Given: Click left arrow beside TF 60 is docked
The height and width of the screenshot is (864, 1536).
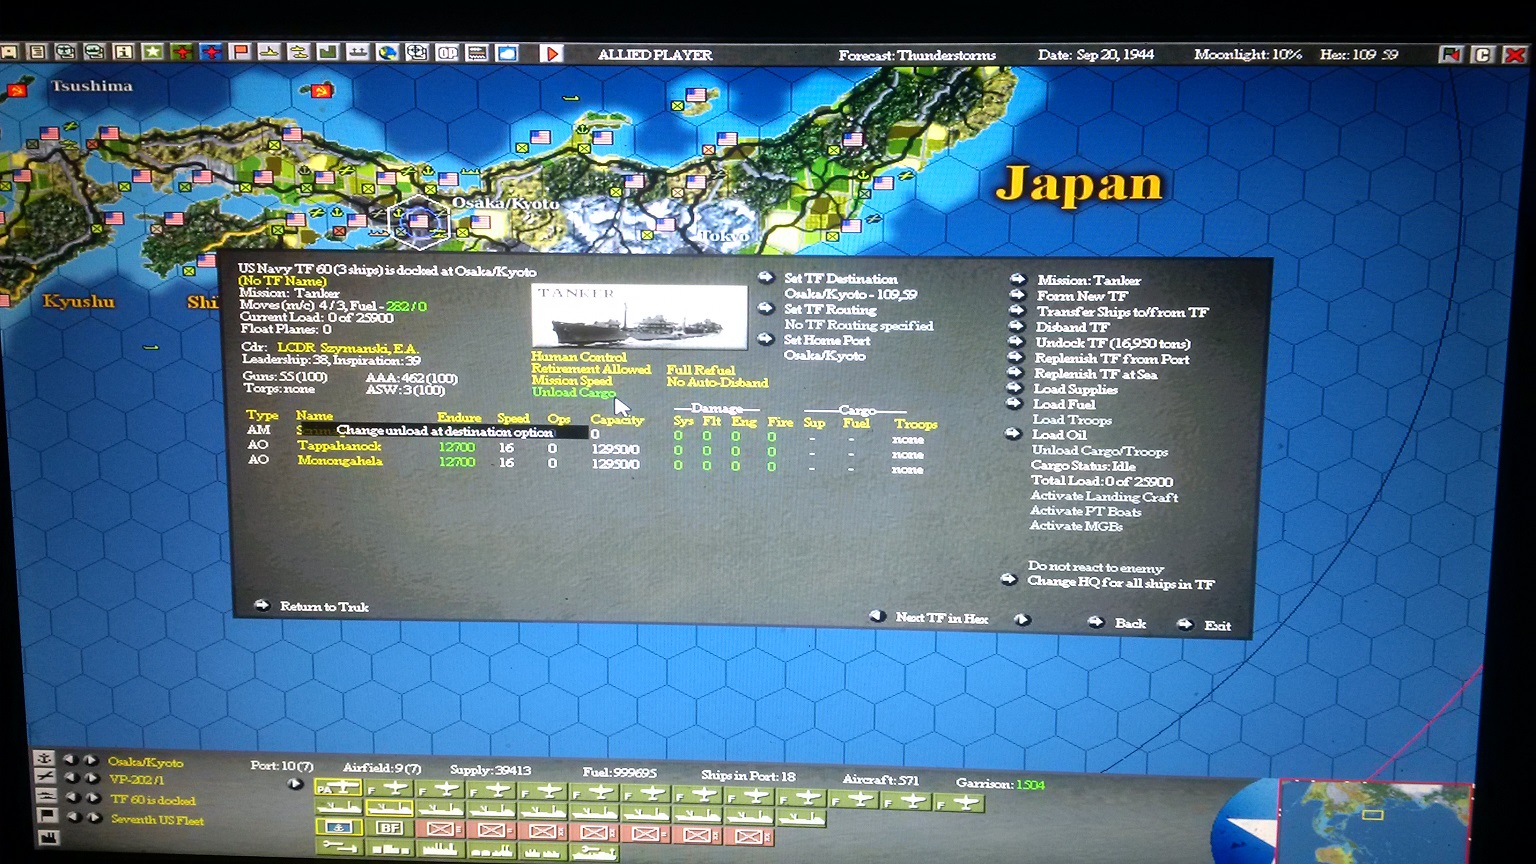Looking at the screenshot, I should (x=73, y=798).
